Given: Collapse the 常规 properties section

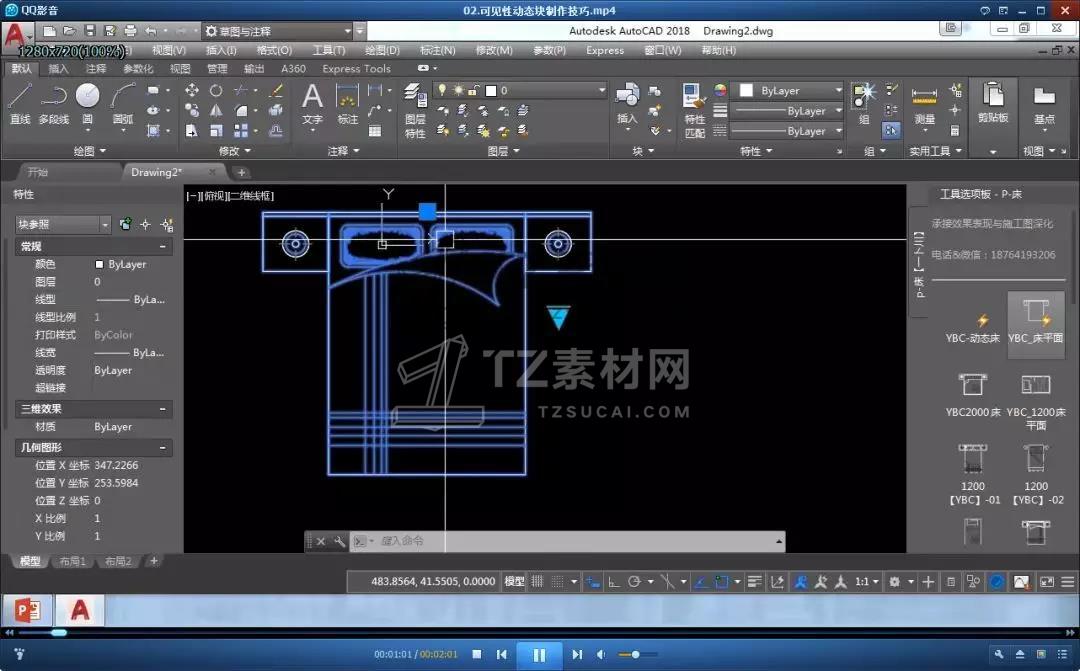Looking at the screenshot, I should click(162, 246).
